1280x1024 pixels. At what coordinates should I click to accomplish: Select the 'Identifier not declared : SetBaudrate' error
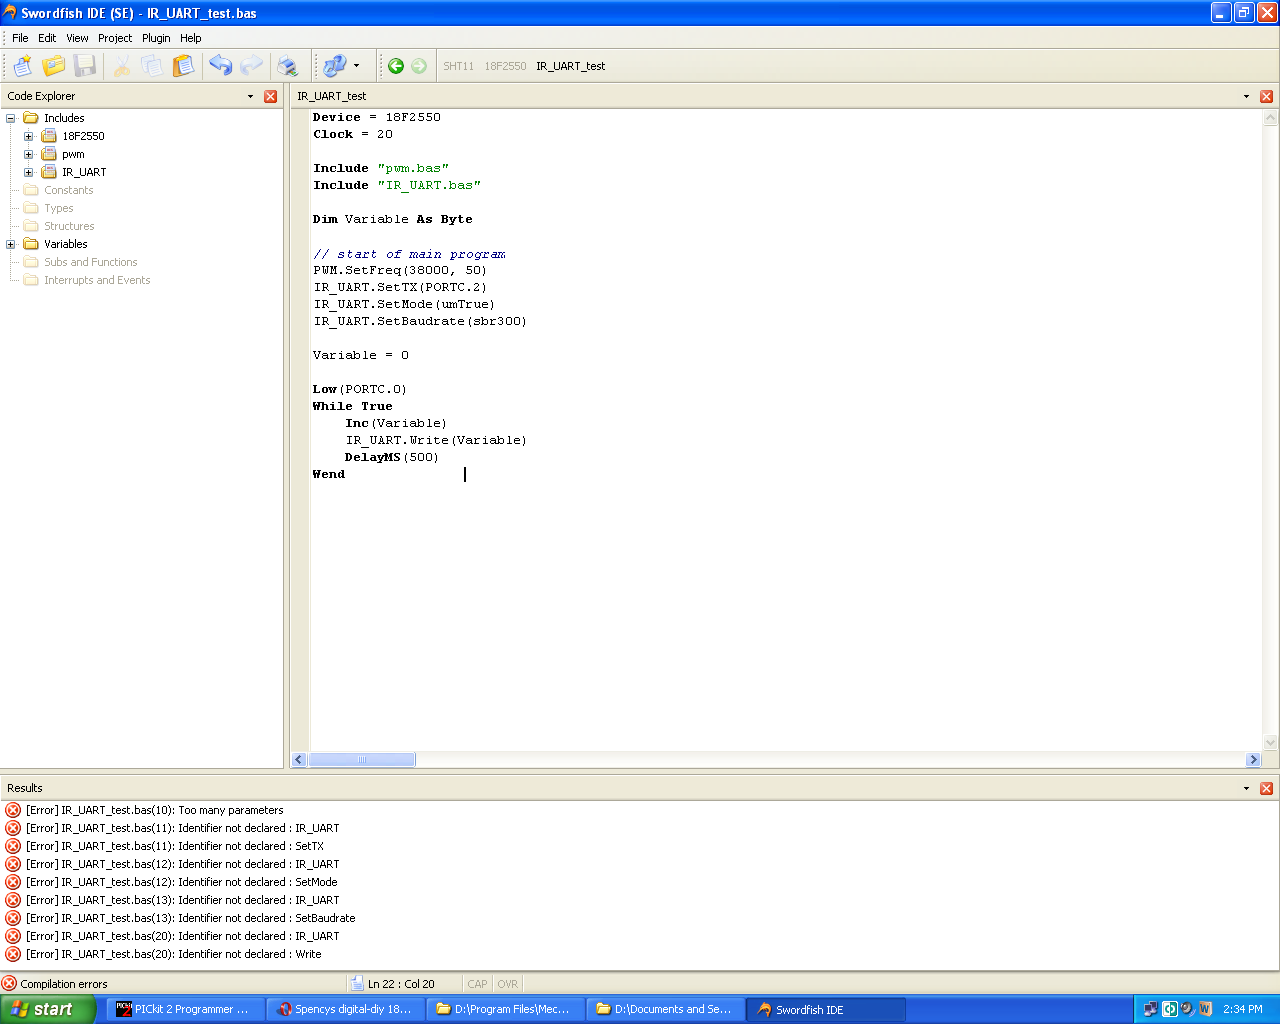(x=191, y=918)
